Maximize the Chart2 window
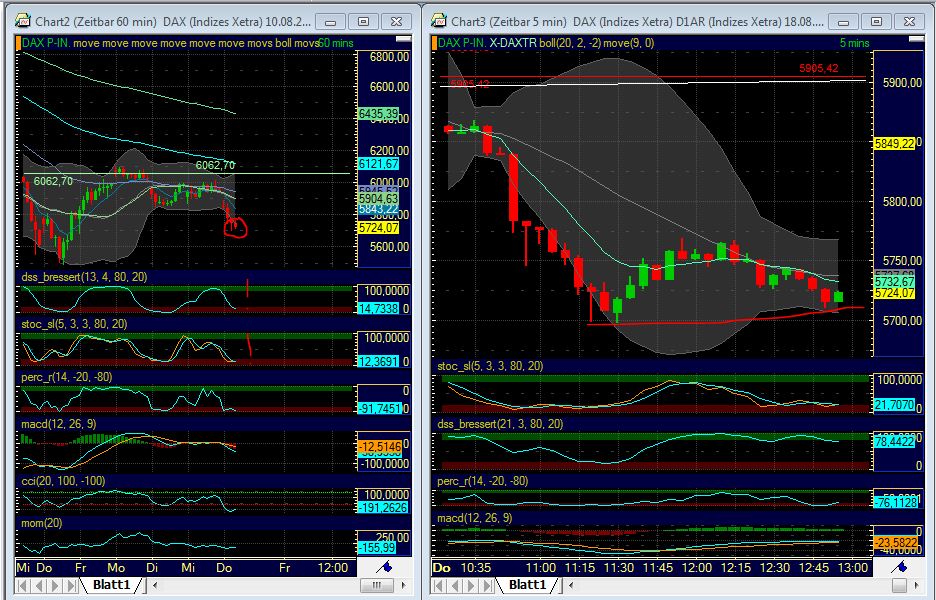Image resolution: width=936 pixels, height=600 pixels. pyautogui.click(x=363, y=21)
